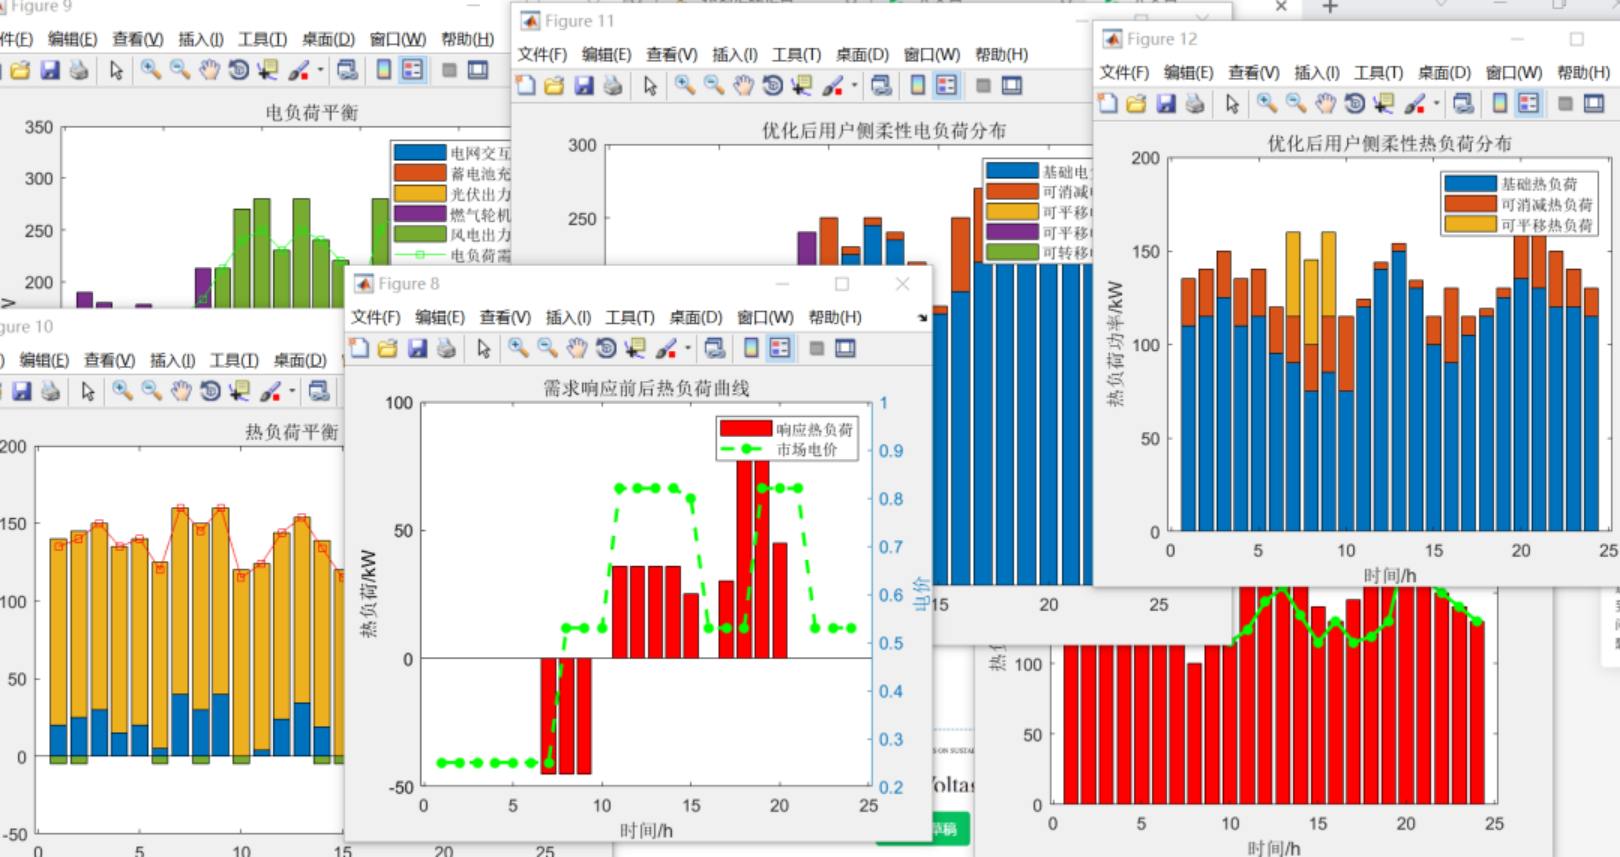Open 窗口(W) menu in Figure 12
Viewport: 1620px width, 857px height.
[x=1514, y=72]
